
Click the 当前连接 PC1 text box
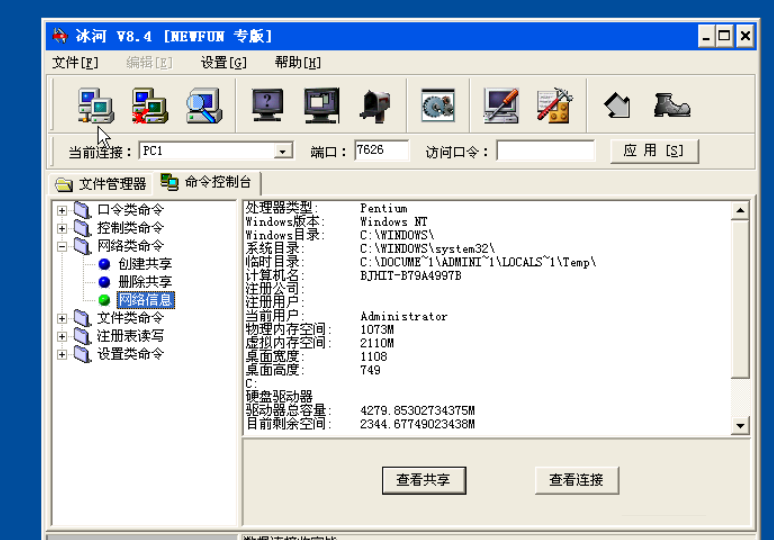pos(207,151)
